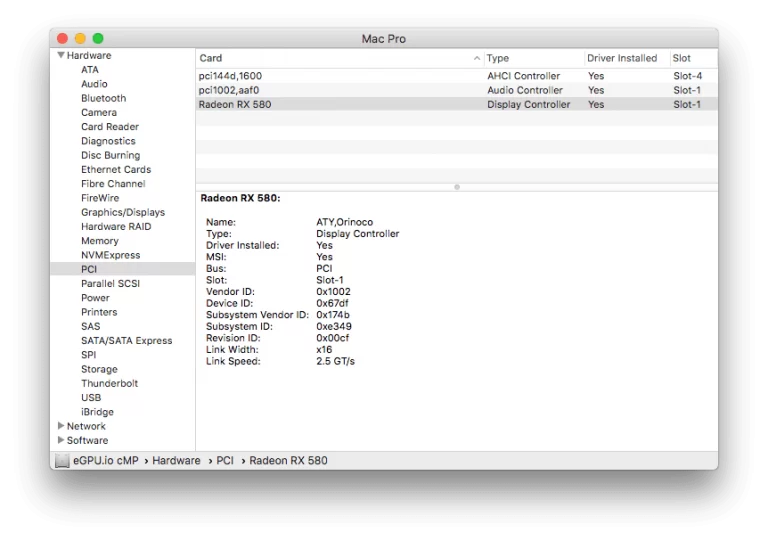Click the computer icon in path bar

[x=62, y=460]
